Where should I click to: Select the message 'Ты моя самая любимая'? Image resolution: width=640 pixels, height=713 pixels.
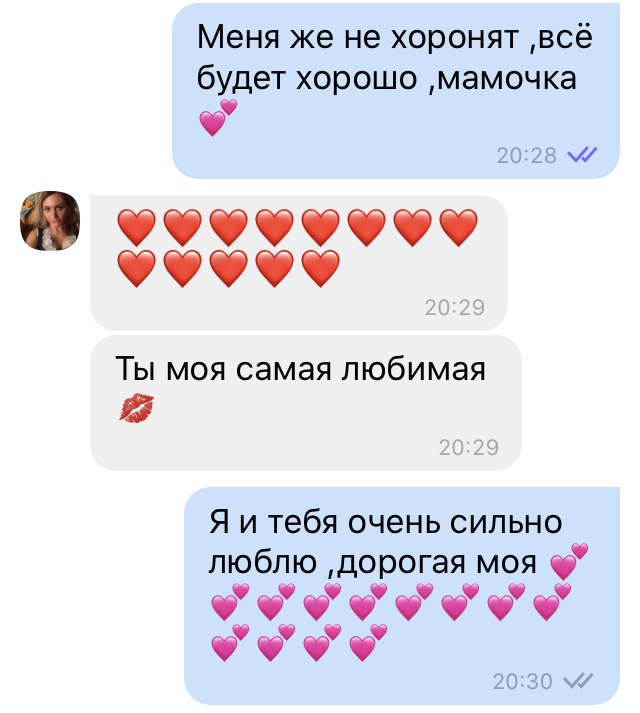(306, 403)
